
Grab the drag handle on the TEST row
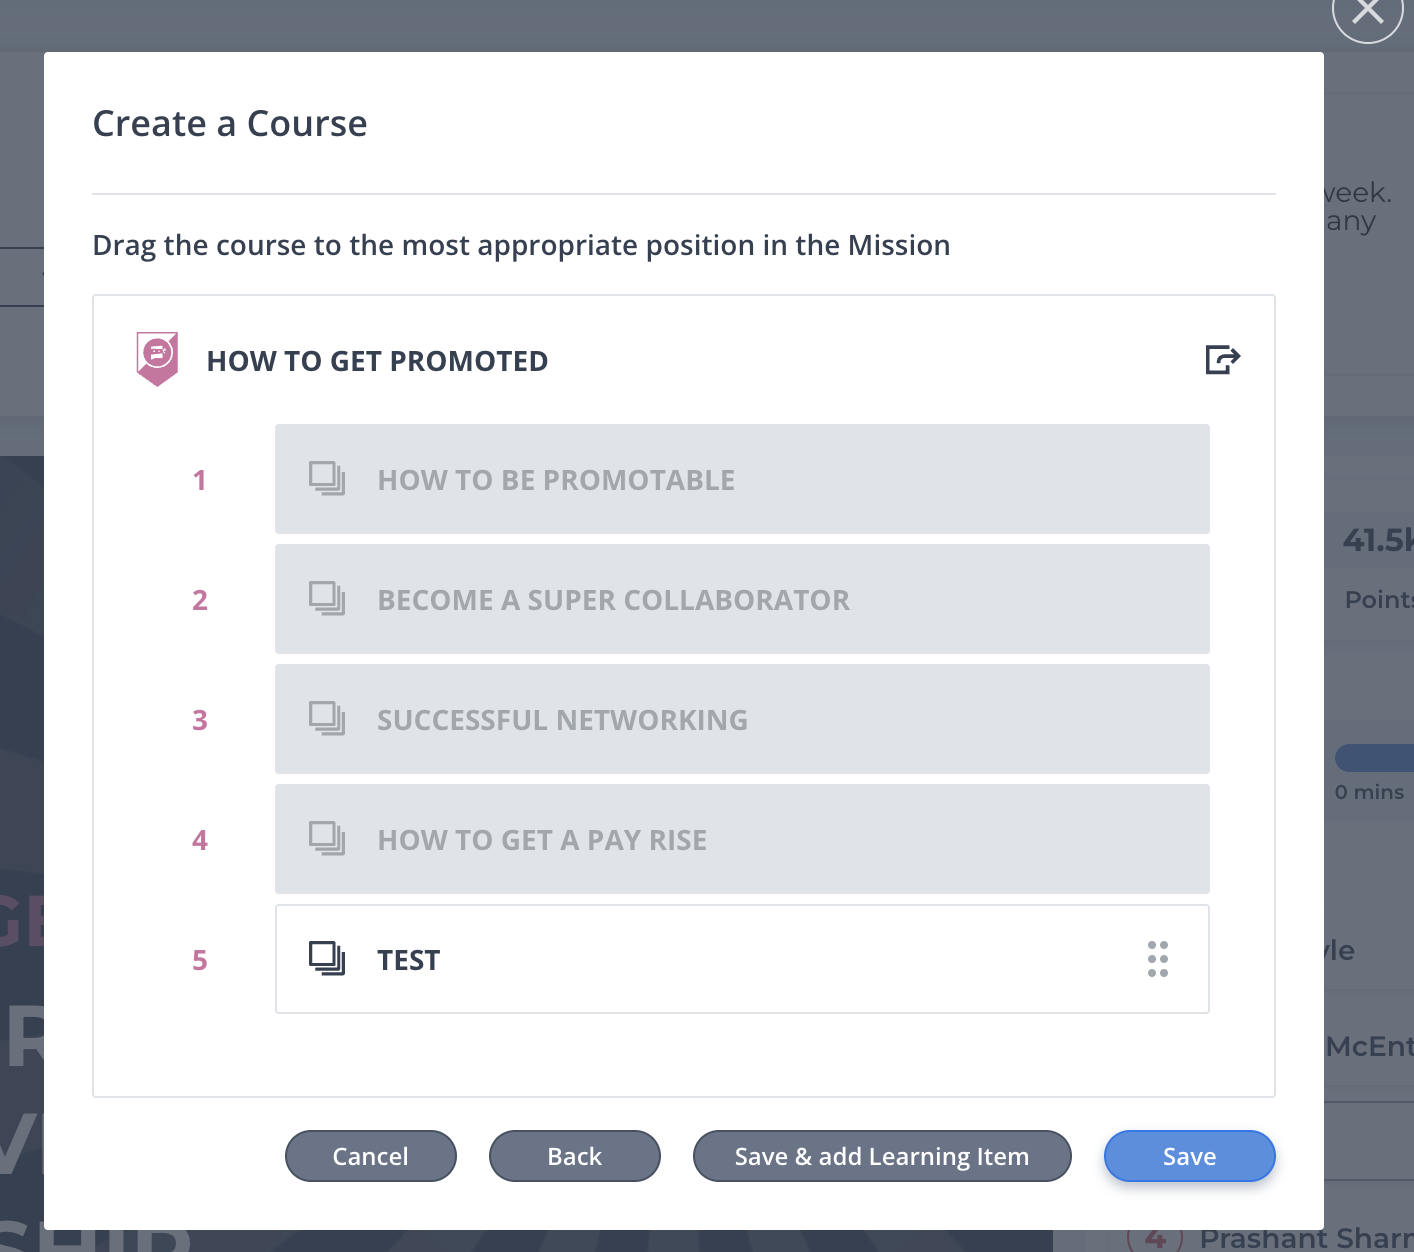(1158, 959)
